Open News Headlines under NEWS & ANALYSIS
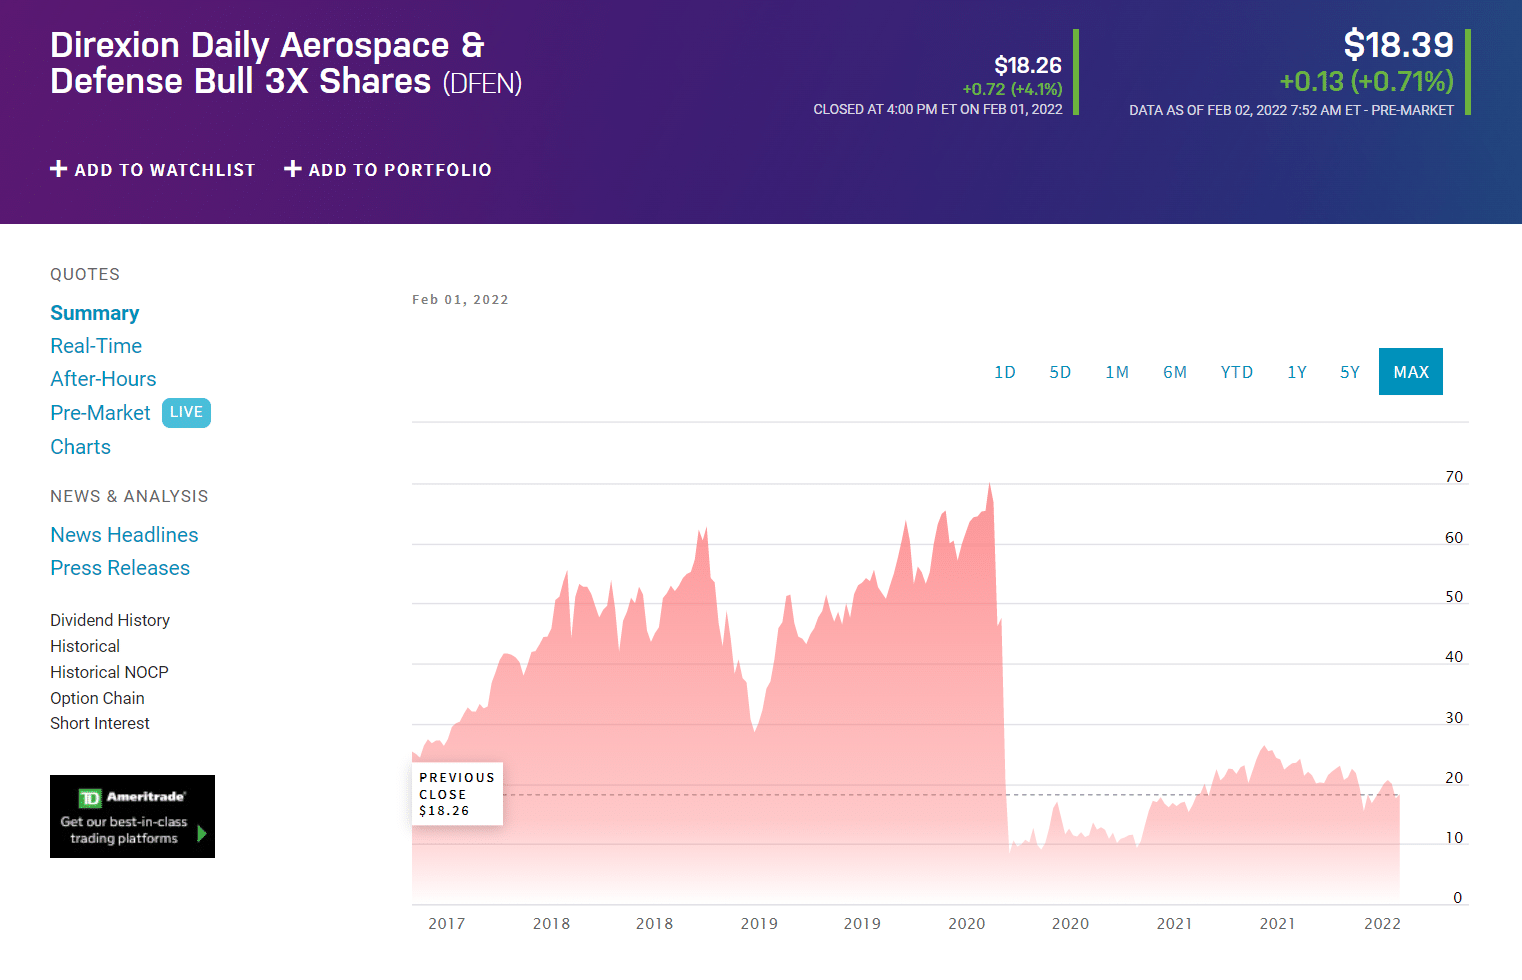The image size is (1522, 980). click(124, 534)
